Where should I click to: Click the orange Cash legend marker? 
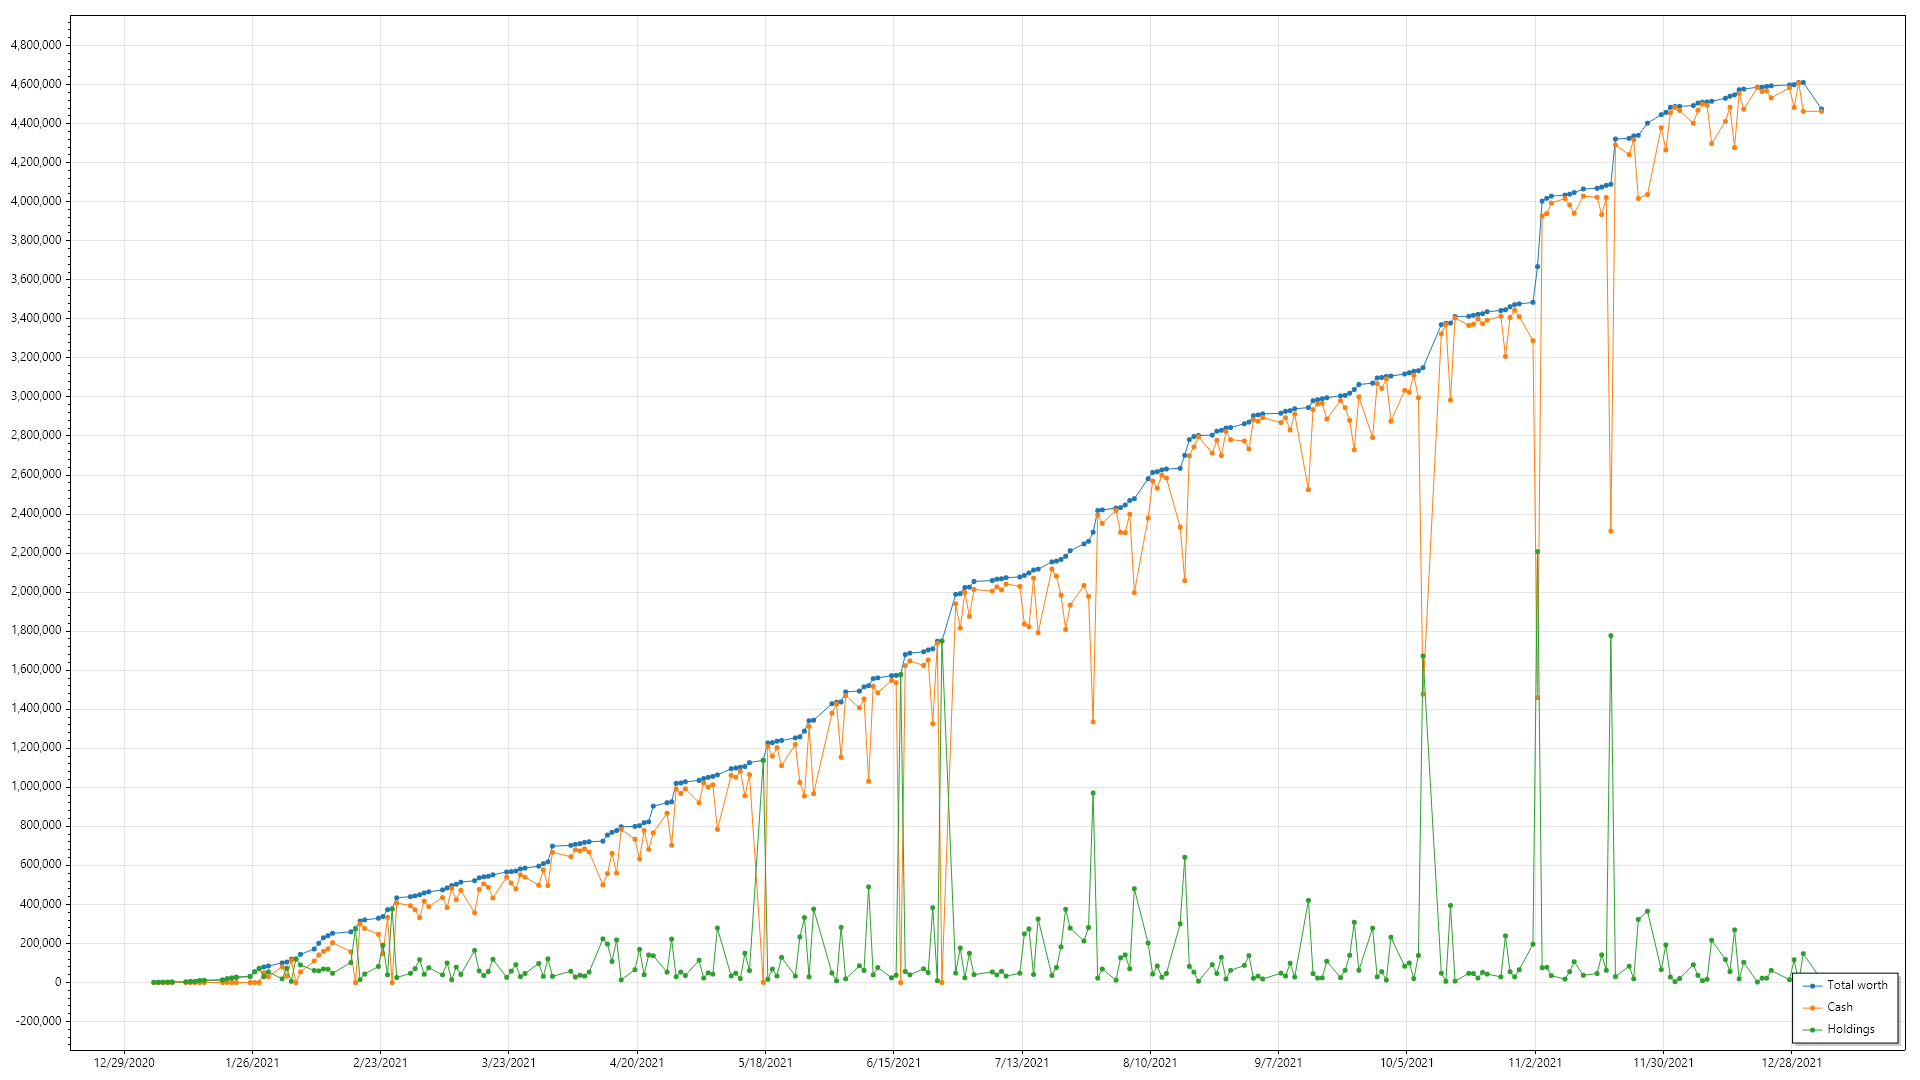tap(1812, 1008)
